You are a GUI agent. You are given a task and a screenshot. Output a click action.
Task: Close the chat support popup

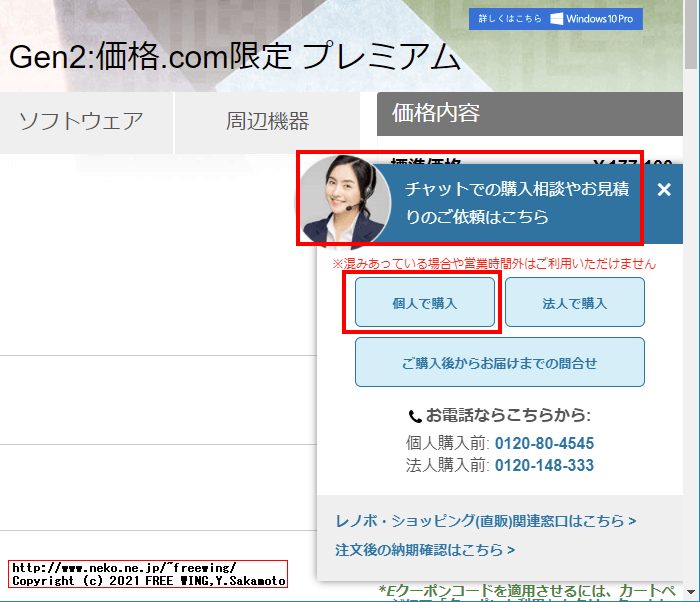pyautogui.click(x=664, y=189)
